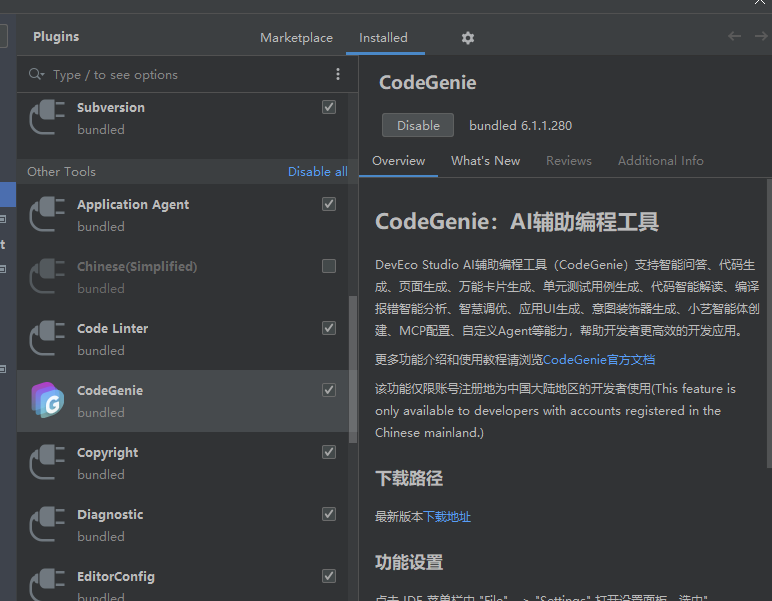Click the CodeGenie: AI辅助编程工具 heading
Image resolution: width=772 pixels, height=601 pixels.
[516, 221]
